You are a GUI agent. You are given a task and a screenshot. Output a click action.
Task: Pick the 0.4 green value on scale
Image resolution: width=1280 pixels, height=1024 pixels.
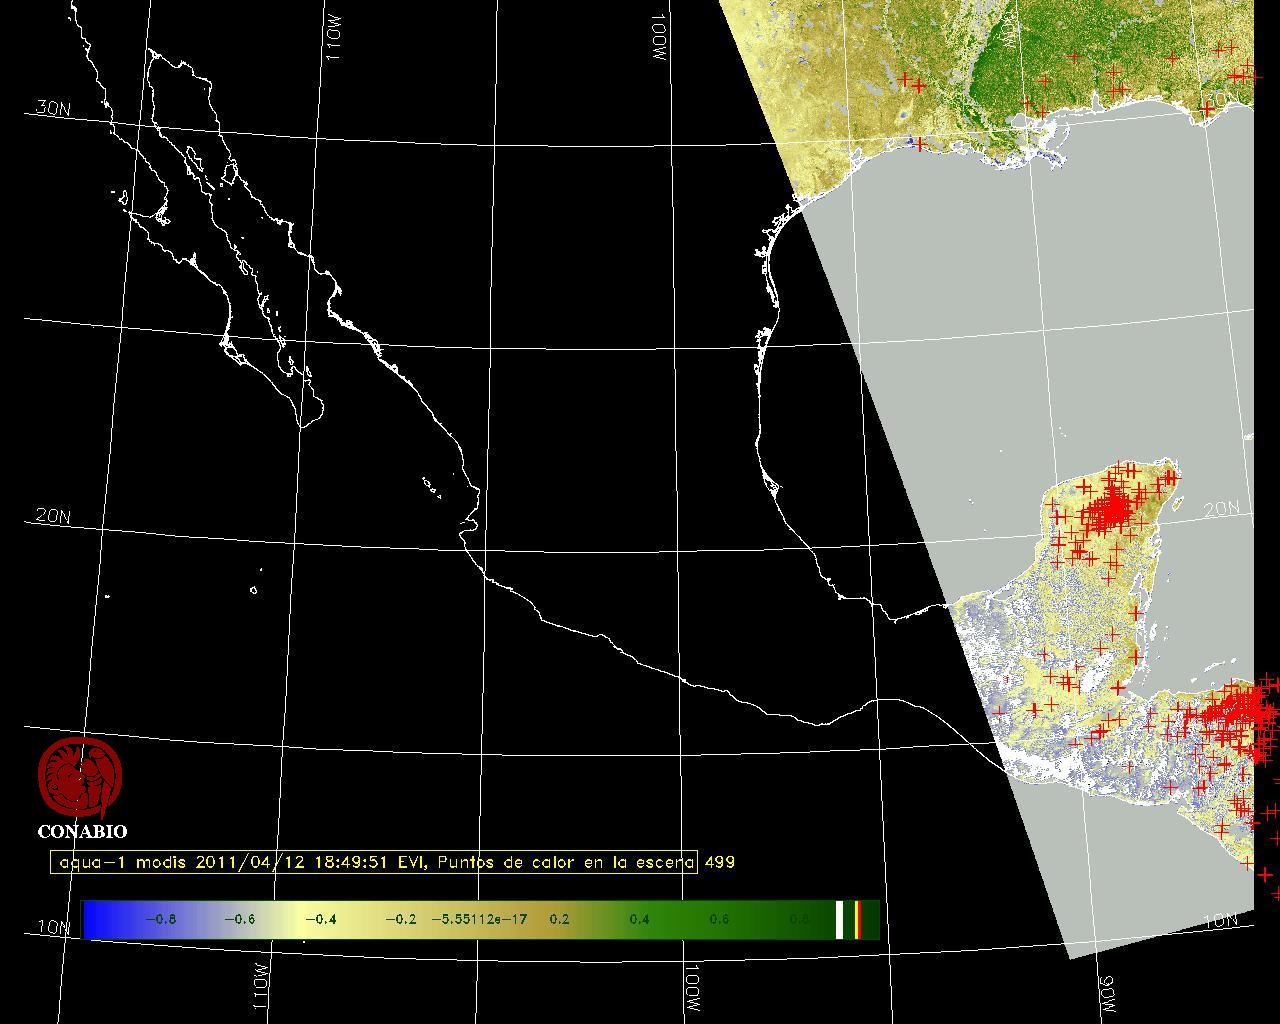tap(639, 919)
